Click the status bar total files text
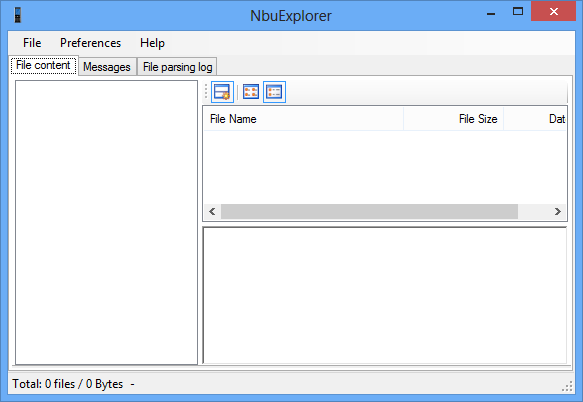Image resolution: width=583 pixels, height=402 pixels. [x=68, y=384]
